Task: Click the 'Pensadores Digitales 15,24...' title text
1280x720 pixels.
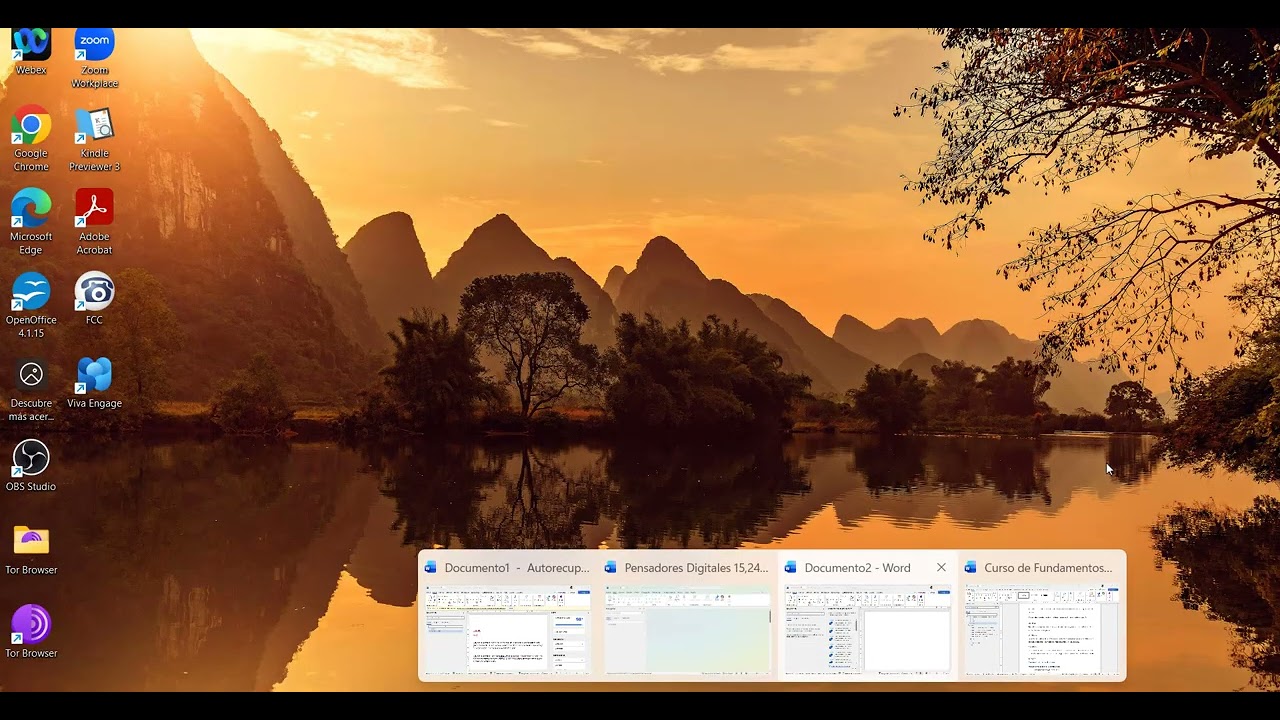Action: (696, 567)
